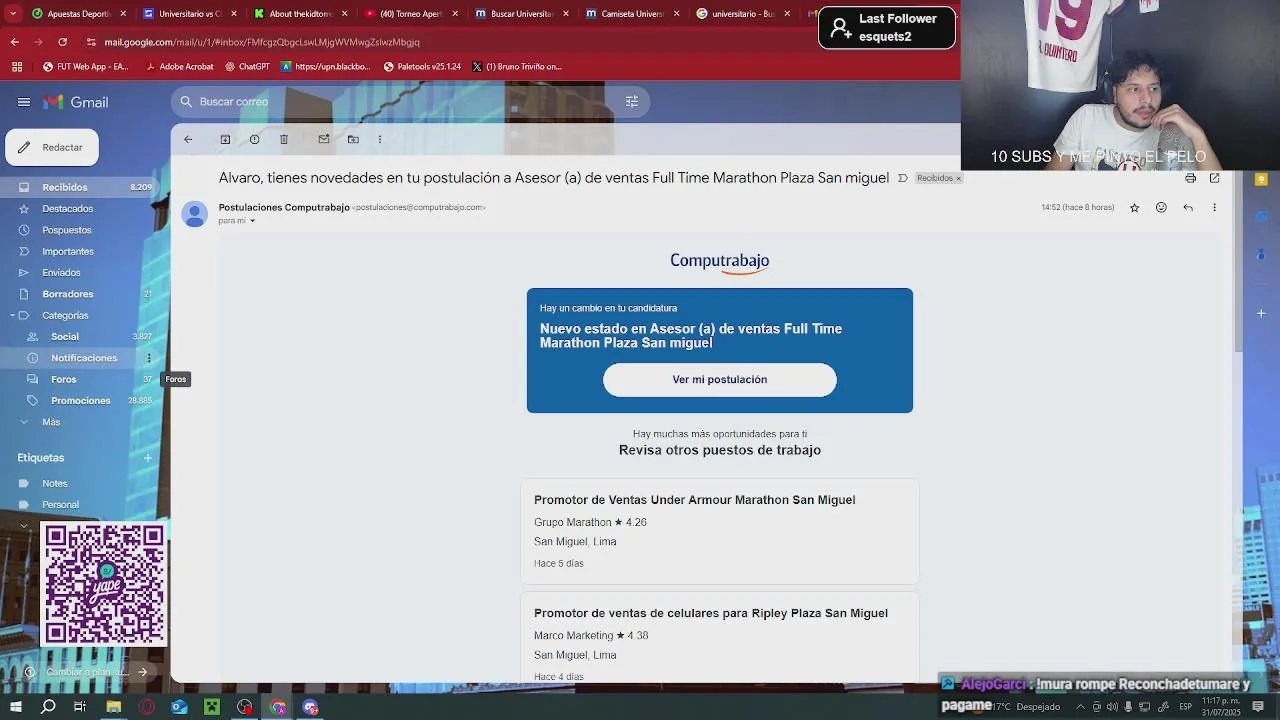Expand recipient details next to para mí

point(252,221)
